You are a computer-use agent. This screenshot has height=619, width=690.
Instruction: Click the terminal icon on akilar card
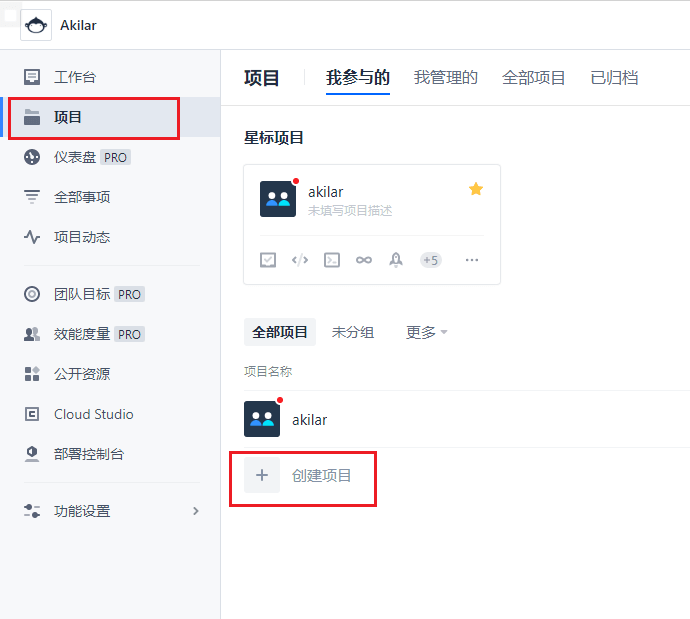[332, 260]
